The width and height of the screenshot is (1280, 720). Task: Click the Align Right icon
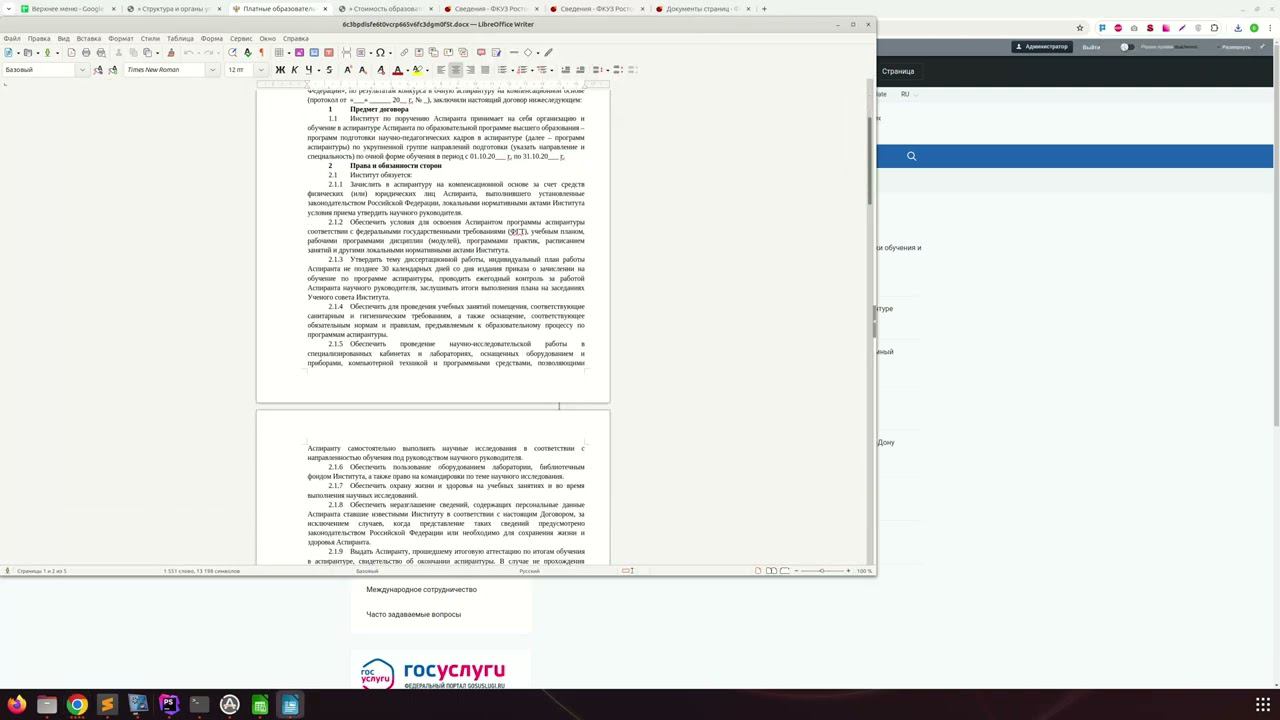pos(470,69)
